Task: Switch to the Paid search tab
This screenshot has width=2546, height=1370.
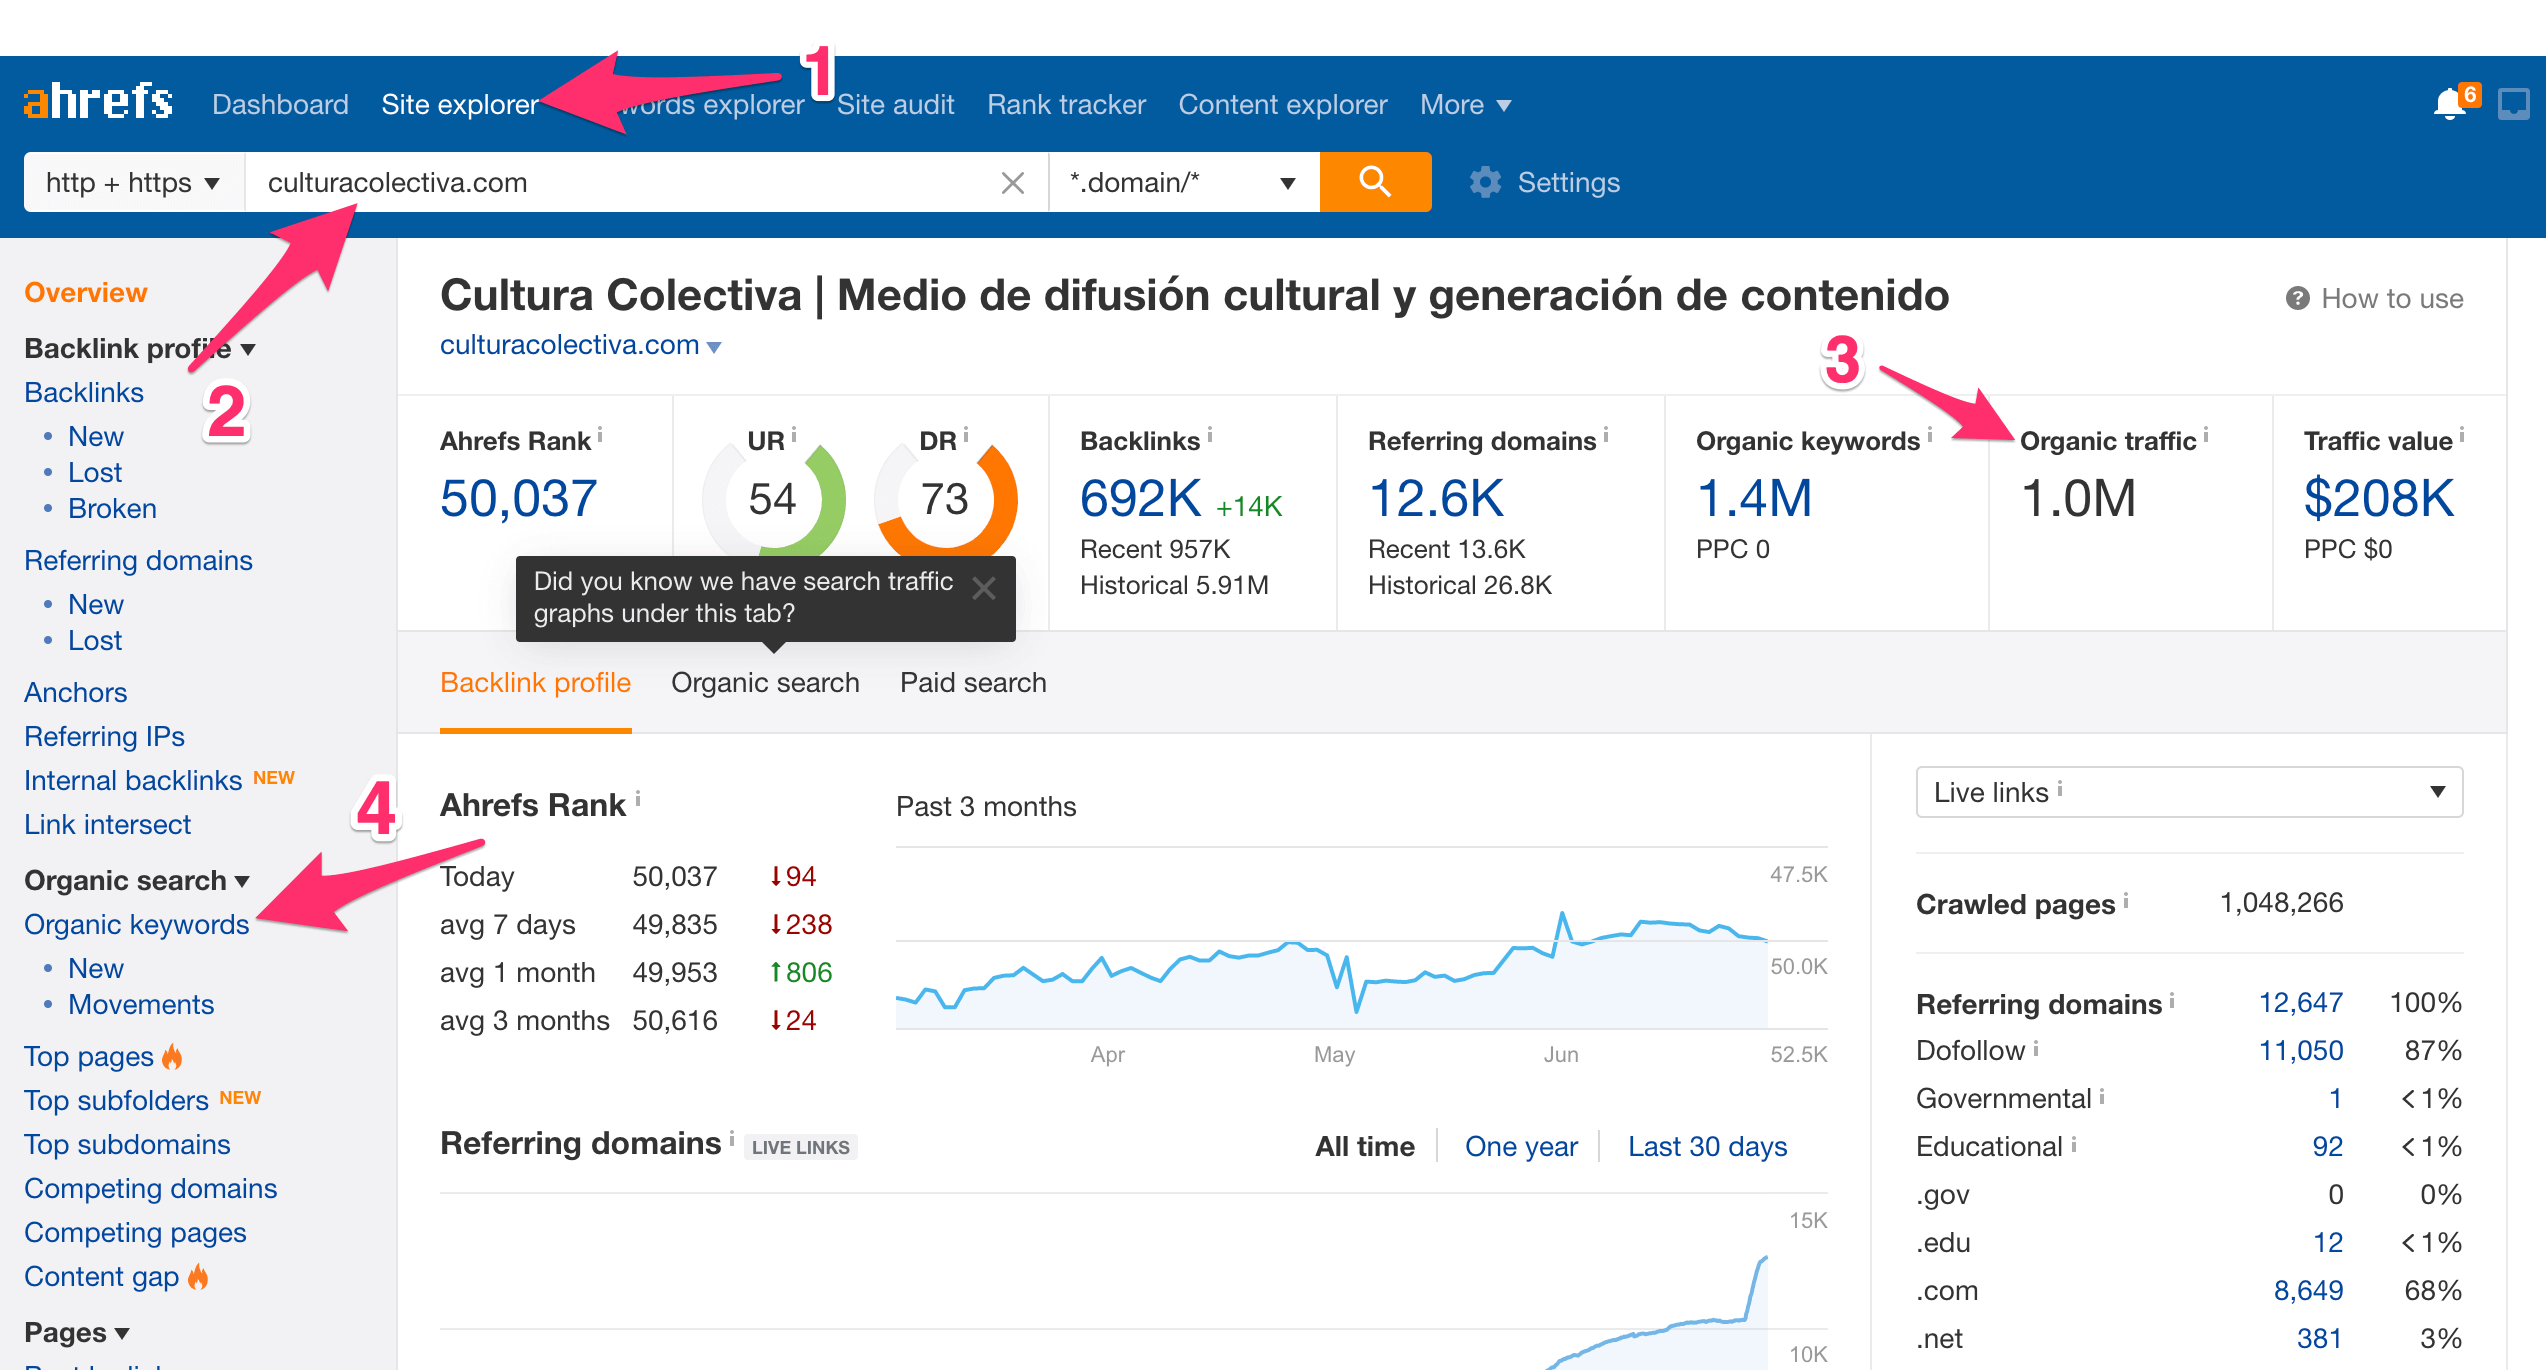Action: pos(973,682)
